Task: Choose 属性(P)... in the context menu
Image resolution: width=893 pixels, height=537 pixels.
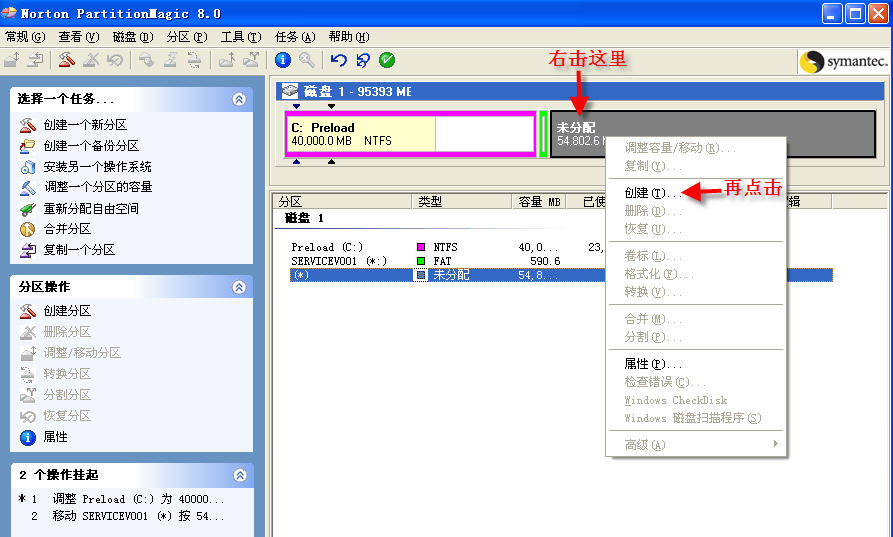Action: pyautogui.click(x=696, y=364)
